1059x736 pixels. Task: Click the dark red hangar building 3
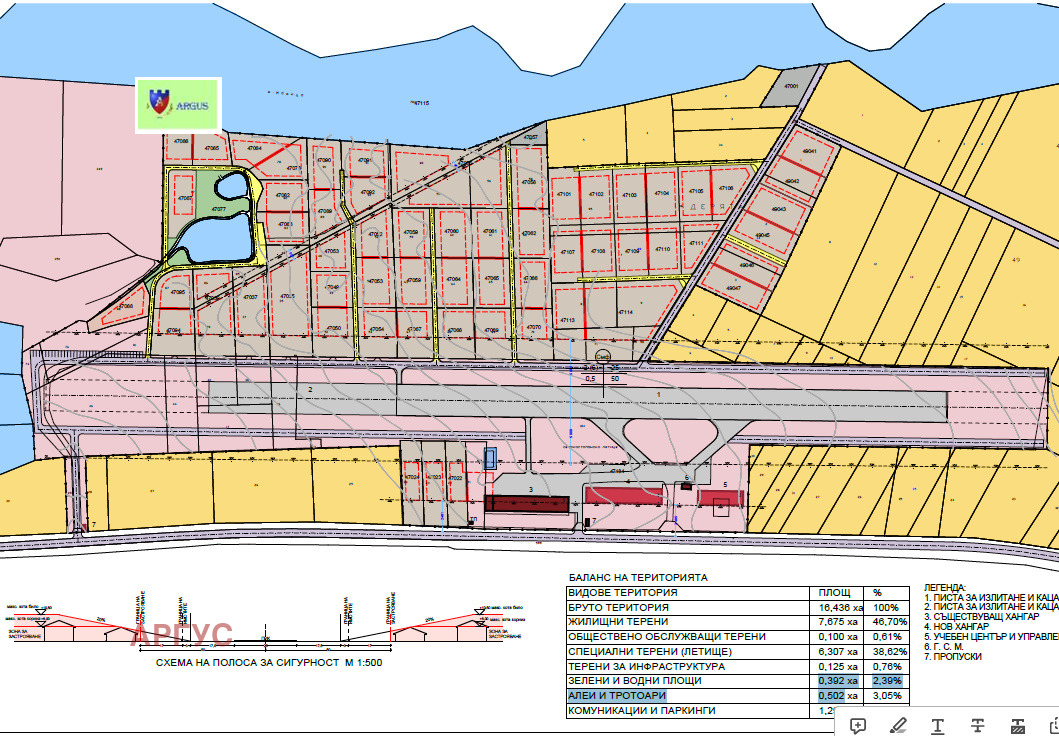point(527,503)
